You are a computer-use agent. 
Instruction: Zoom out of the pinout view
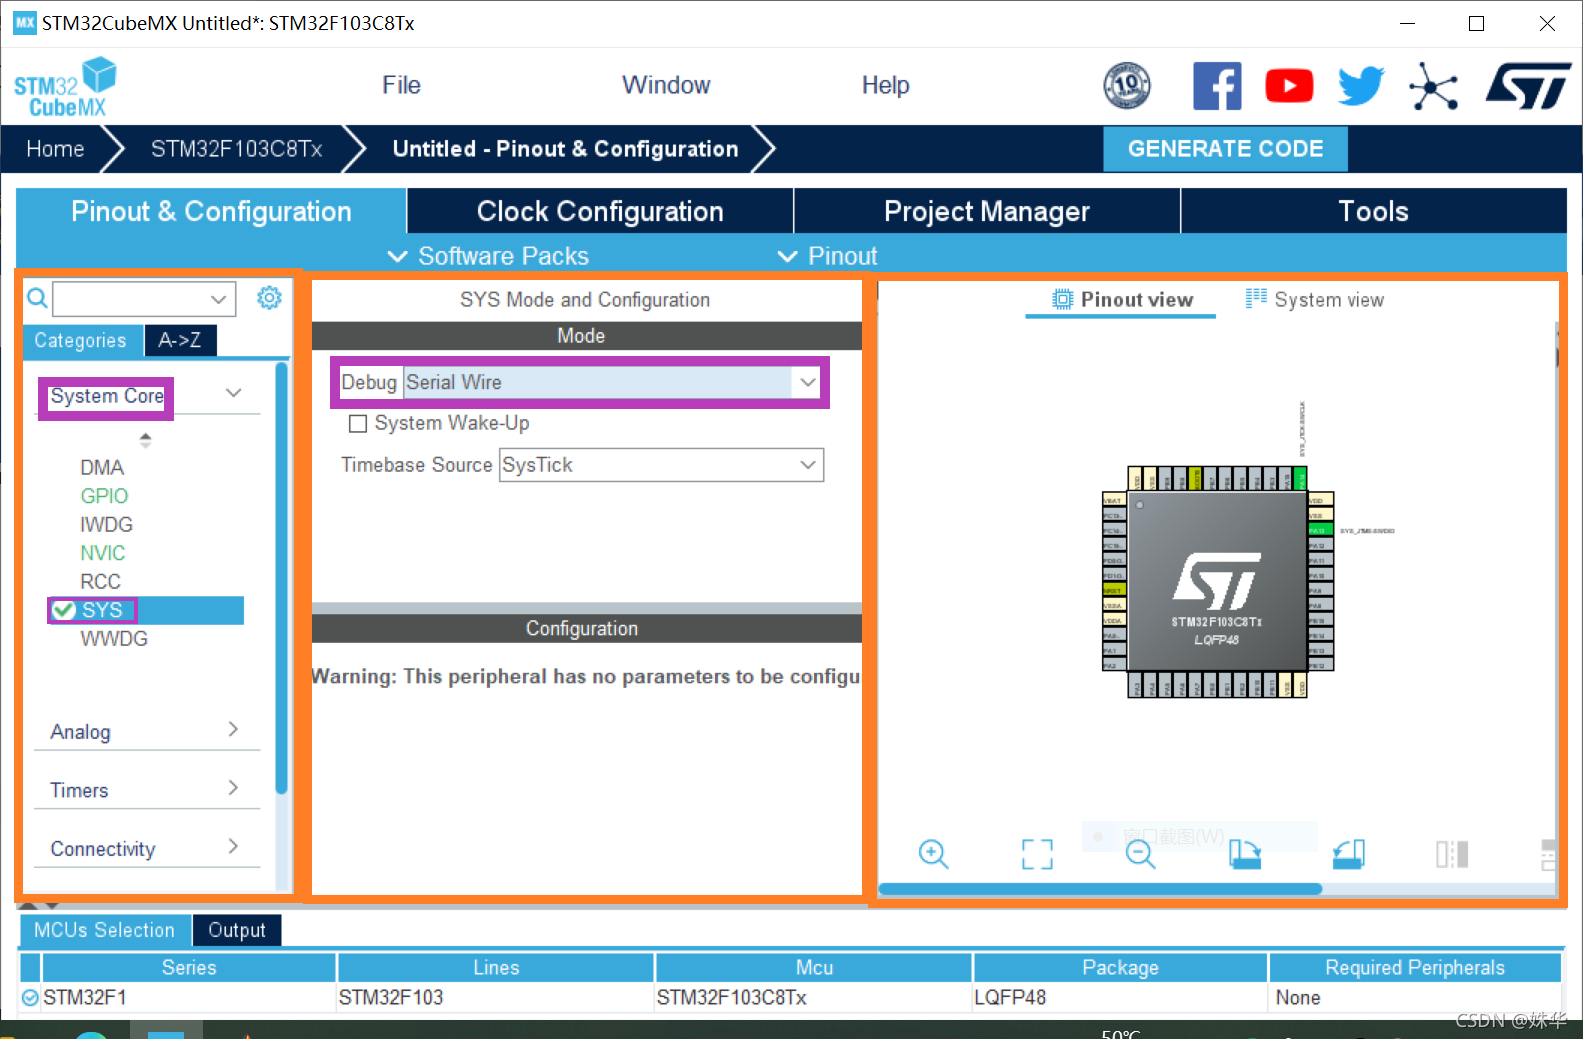coord(1140,854)
